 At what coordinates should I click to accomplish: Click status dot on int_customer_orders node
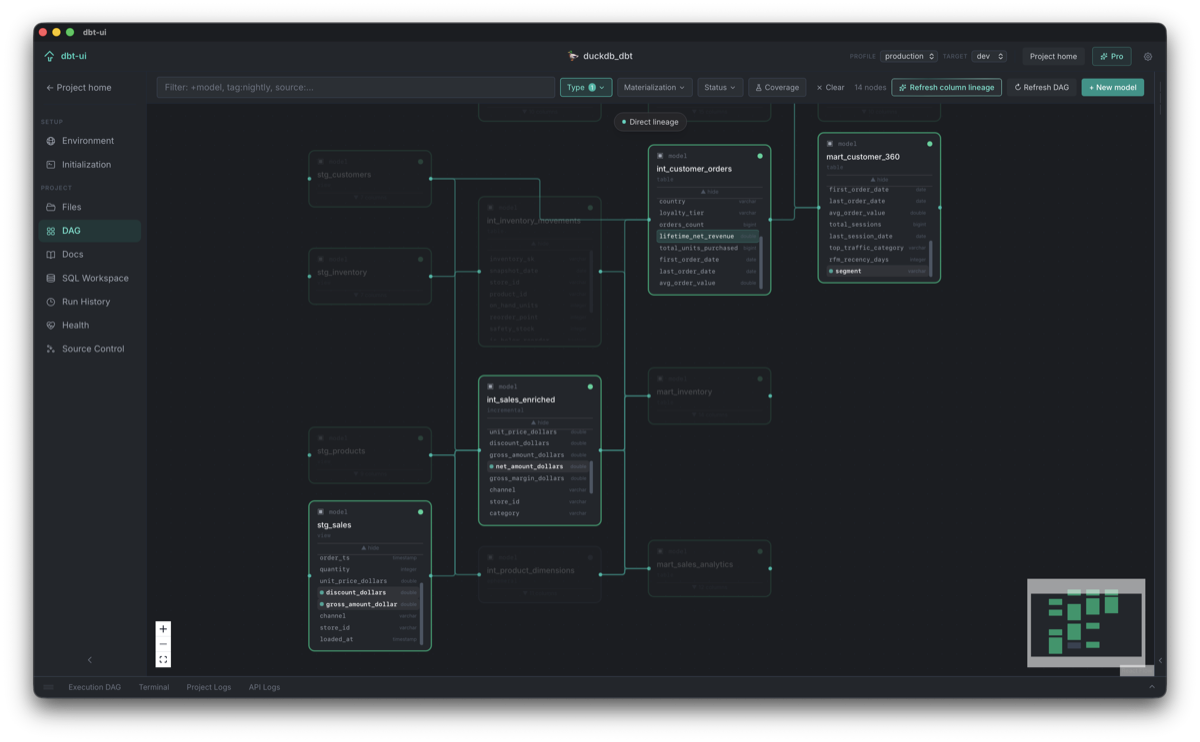[760, 156]
